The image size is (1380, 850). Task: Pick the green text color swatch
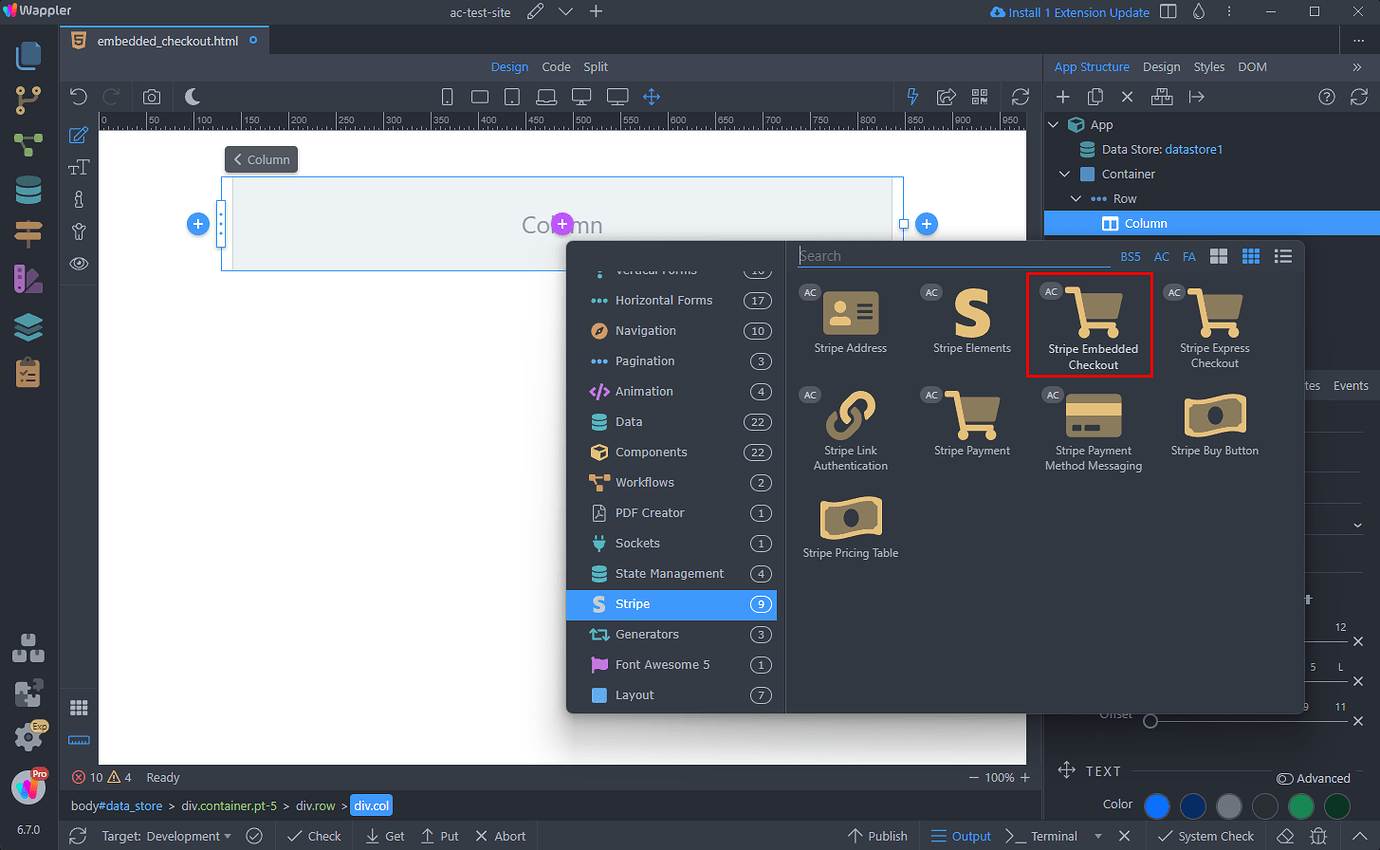[1301, 805]
